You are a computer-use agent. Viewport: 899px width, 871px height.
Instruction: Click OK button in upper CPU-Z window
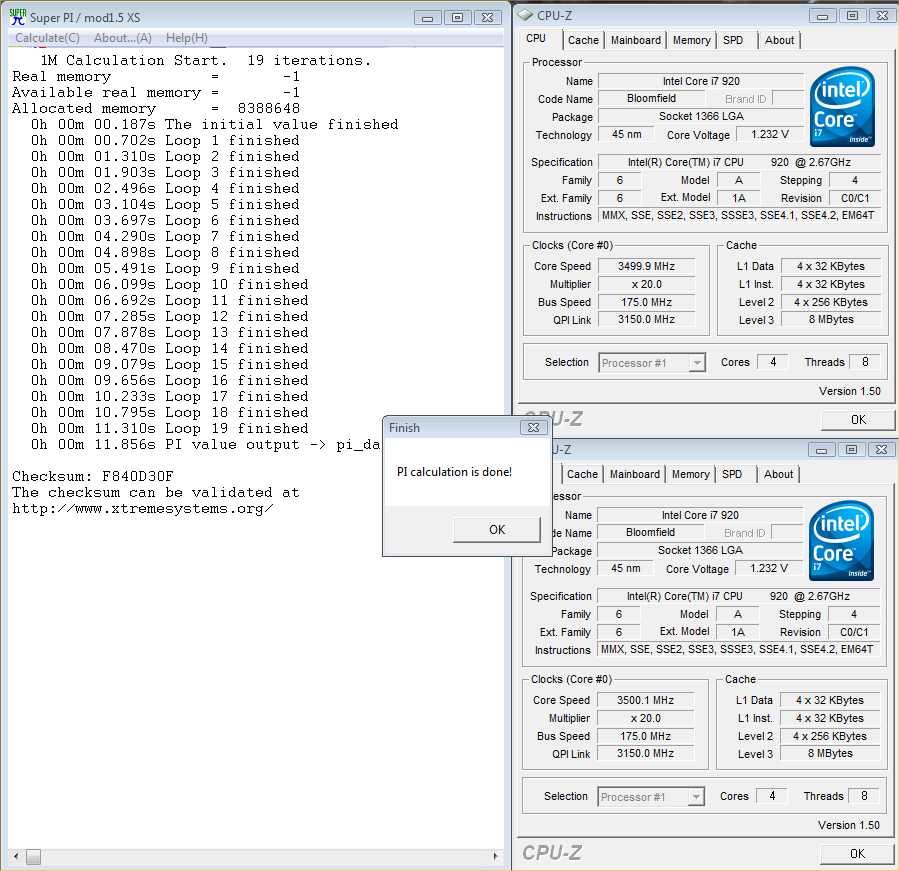tap(858, 420)
